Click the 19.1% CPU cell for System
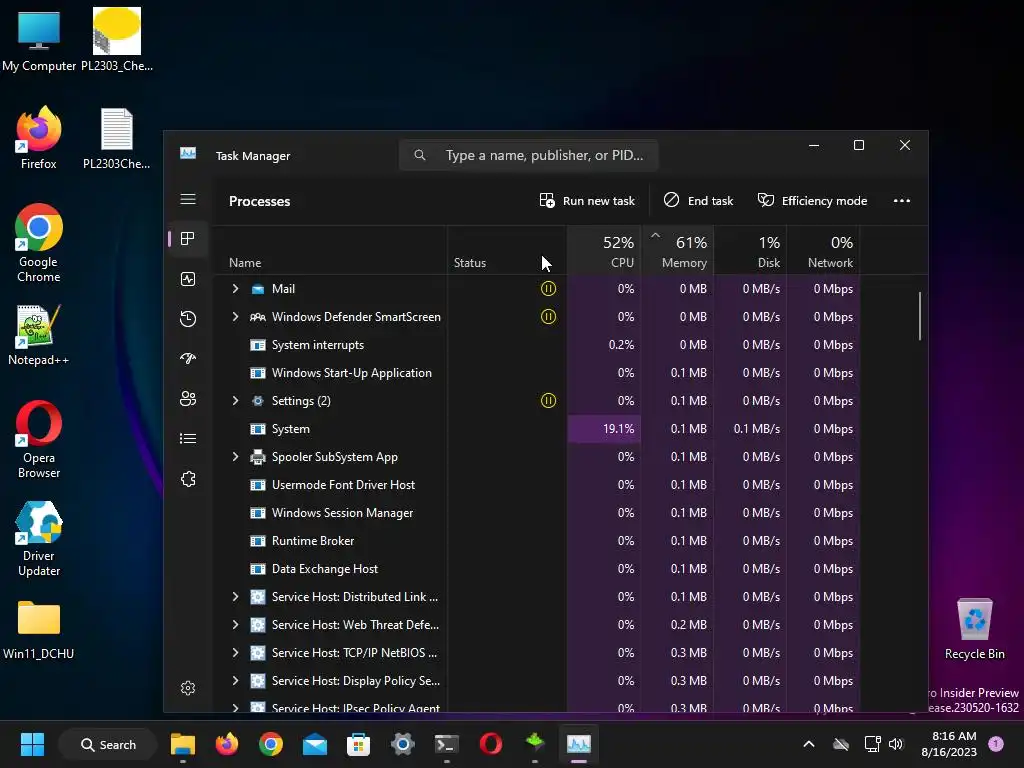 (x=604, y=429)
